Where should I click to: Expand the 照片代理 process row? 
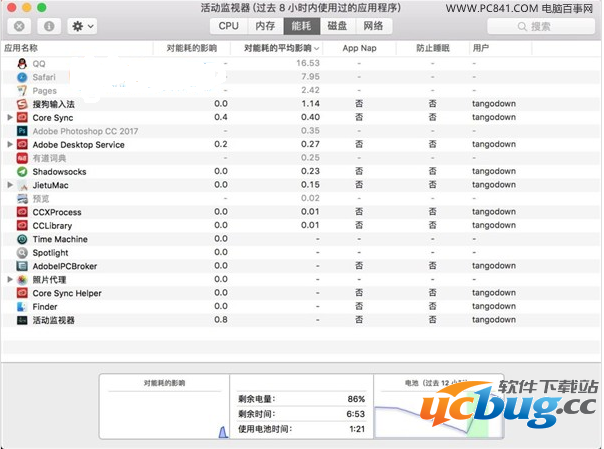10,279
